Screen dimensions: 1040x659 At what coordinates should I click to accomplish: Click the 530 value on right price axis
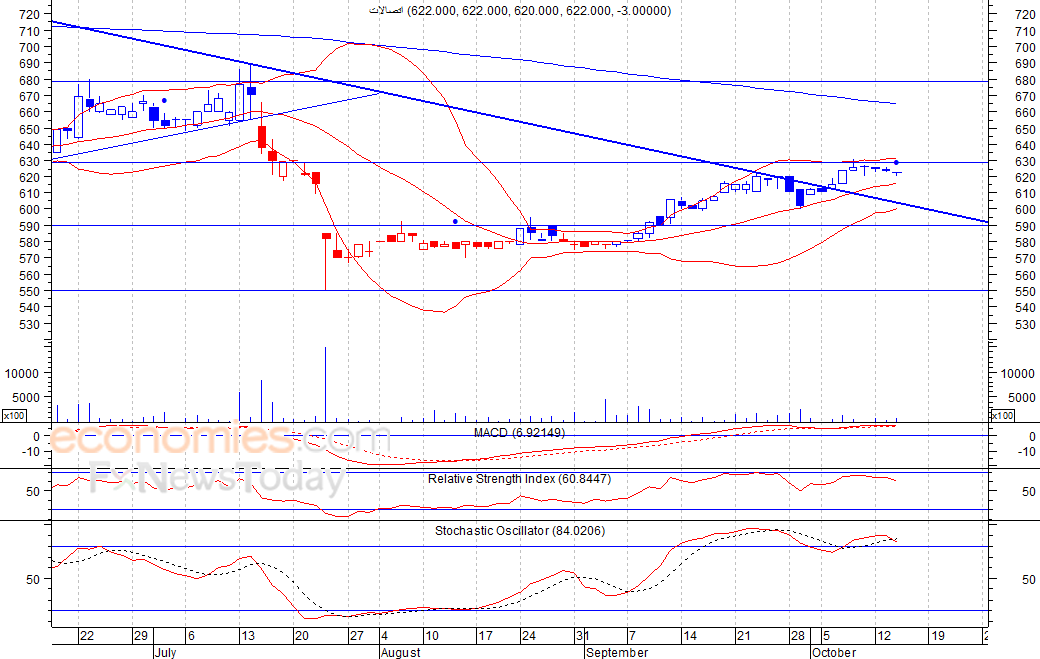(x=1025, y=324)
